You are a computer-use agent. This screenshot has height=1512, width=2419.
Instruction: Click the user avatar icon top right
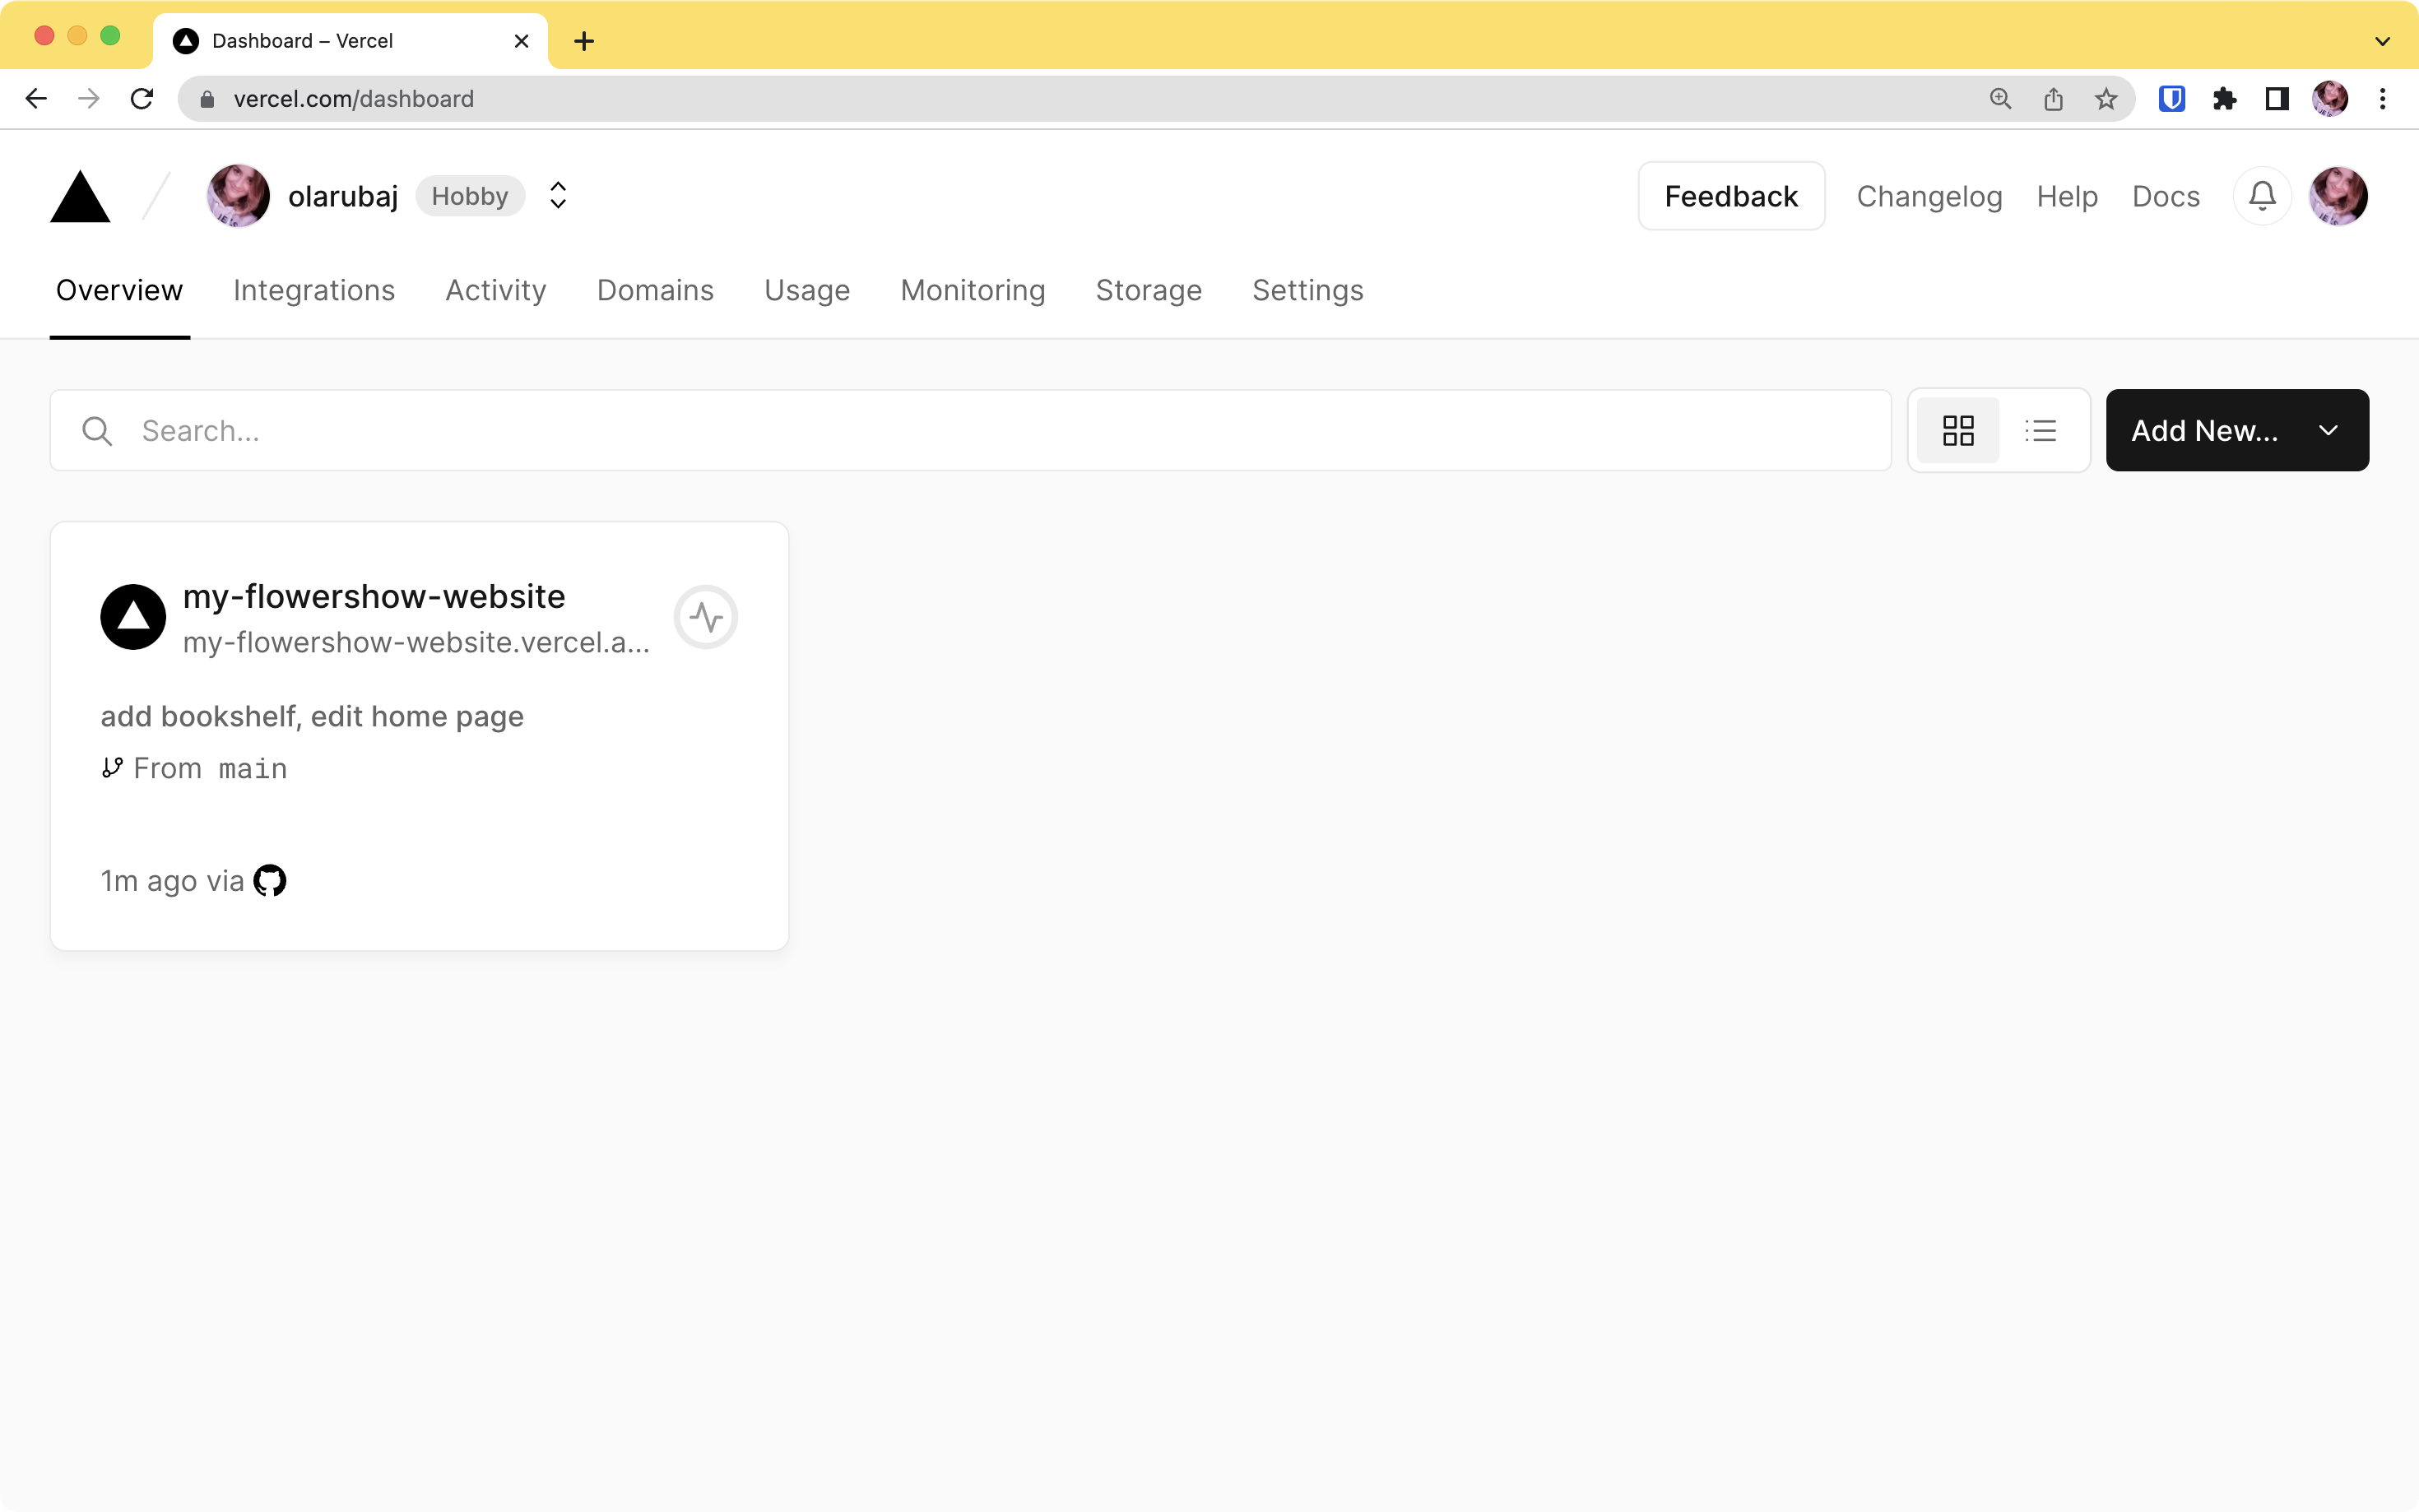coord(2339,195)
